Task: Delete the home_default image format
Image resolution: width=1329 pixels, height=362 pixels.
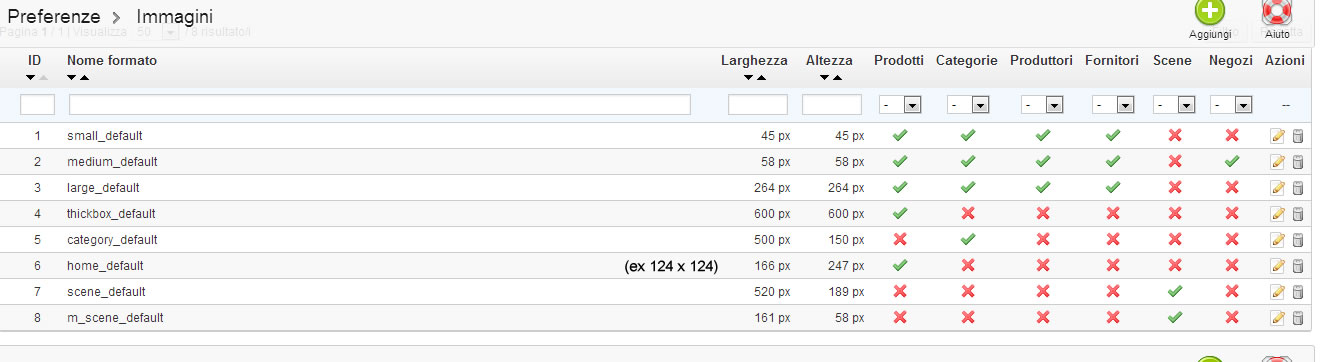Action: tap(1298, 265)
